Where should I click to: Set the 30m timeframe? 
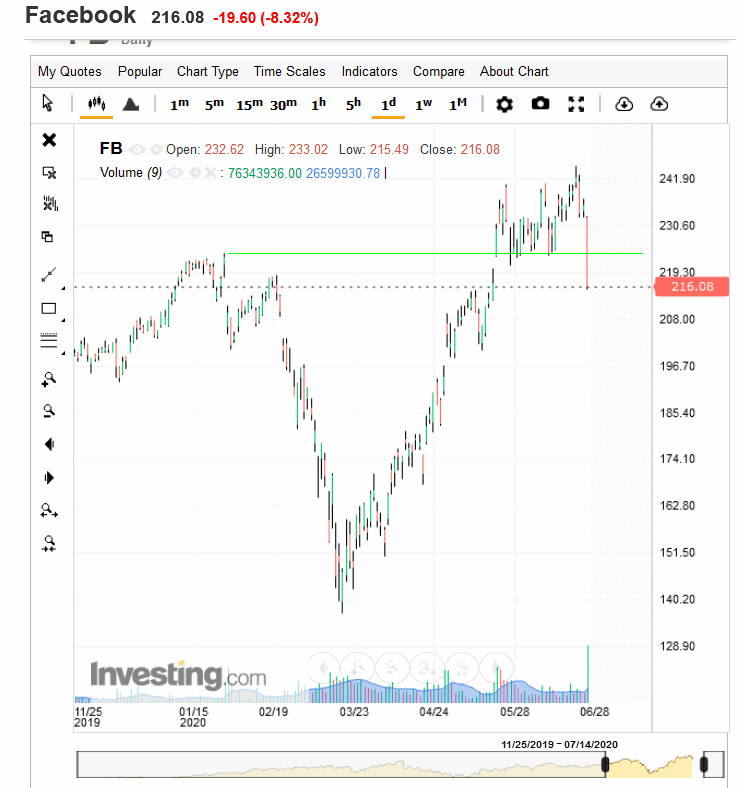(x=284, y=105)
